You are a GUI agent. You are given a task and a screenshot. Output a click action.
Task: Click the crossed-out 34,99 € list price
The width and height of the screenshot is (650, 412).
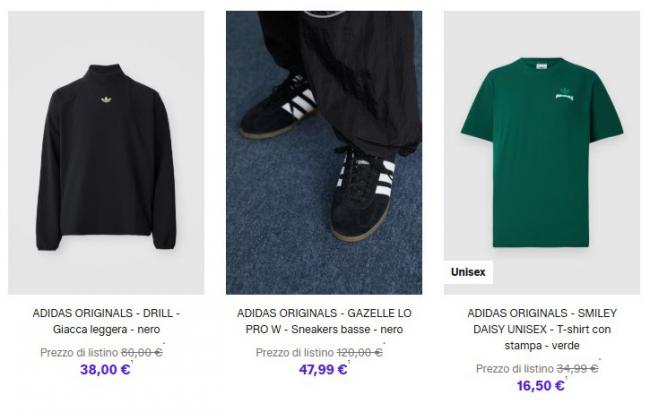pyautogui.click(x=577, y=369)
